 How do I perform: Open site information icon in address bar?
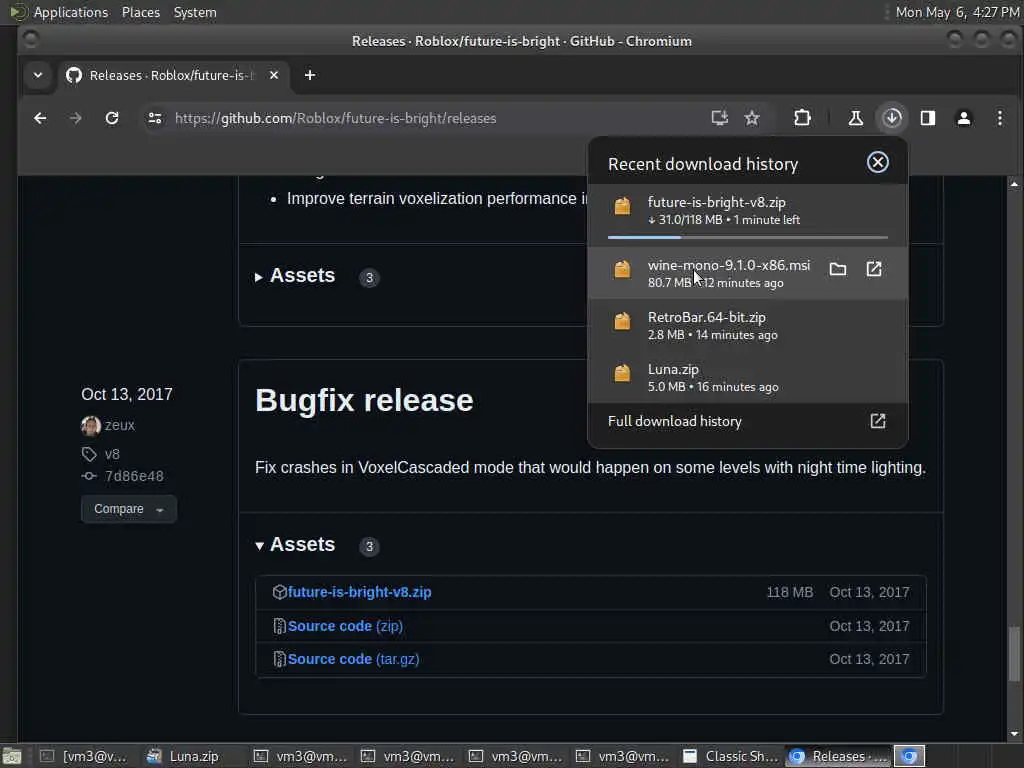pos(155,118)
